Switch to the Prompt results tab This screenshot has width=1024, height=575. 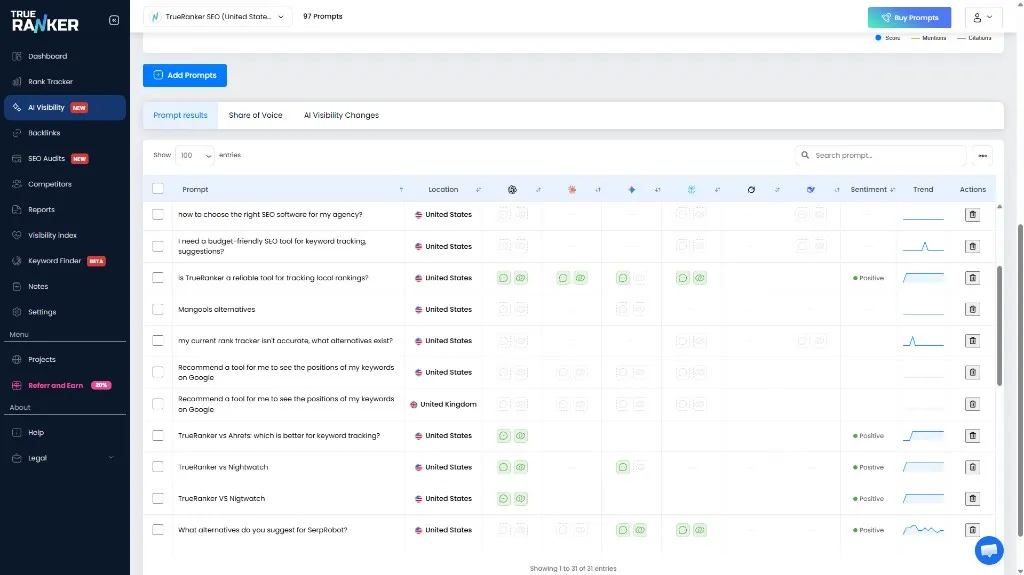180,115
